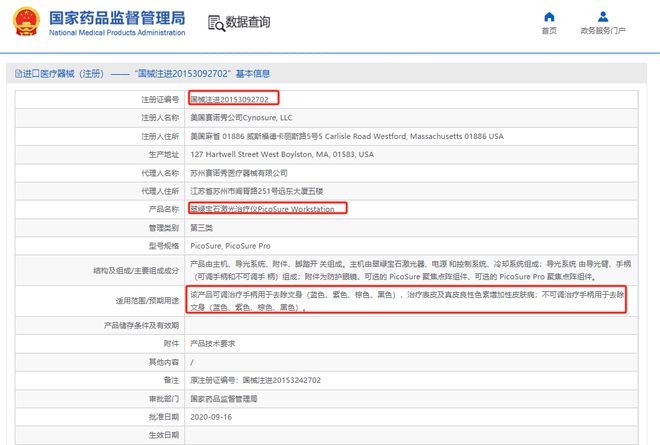Click the 适用范围/预期用途 label
This screenshot has height=445, width=660.
[147, 301]
